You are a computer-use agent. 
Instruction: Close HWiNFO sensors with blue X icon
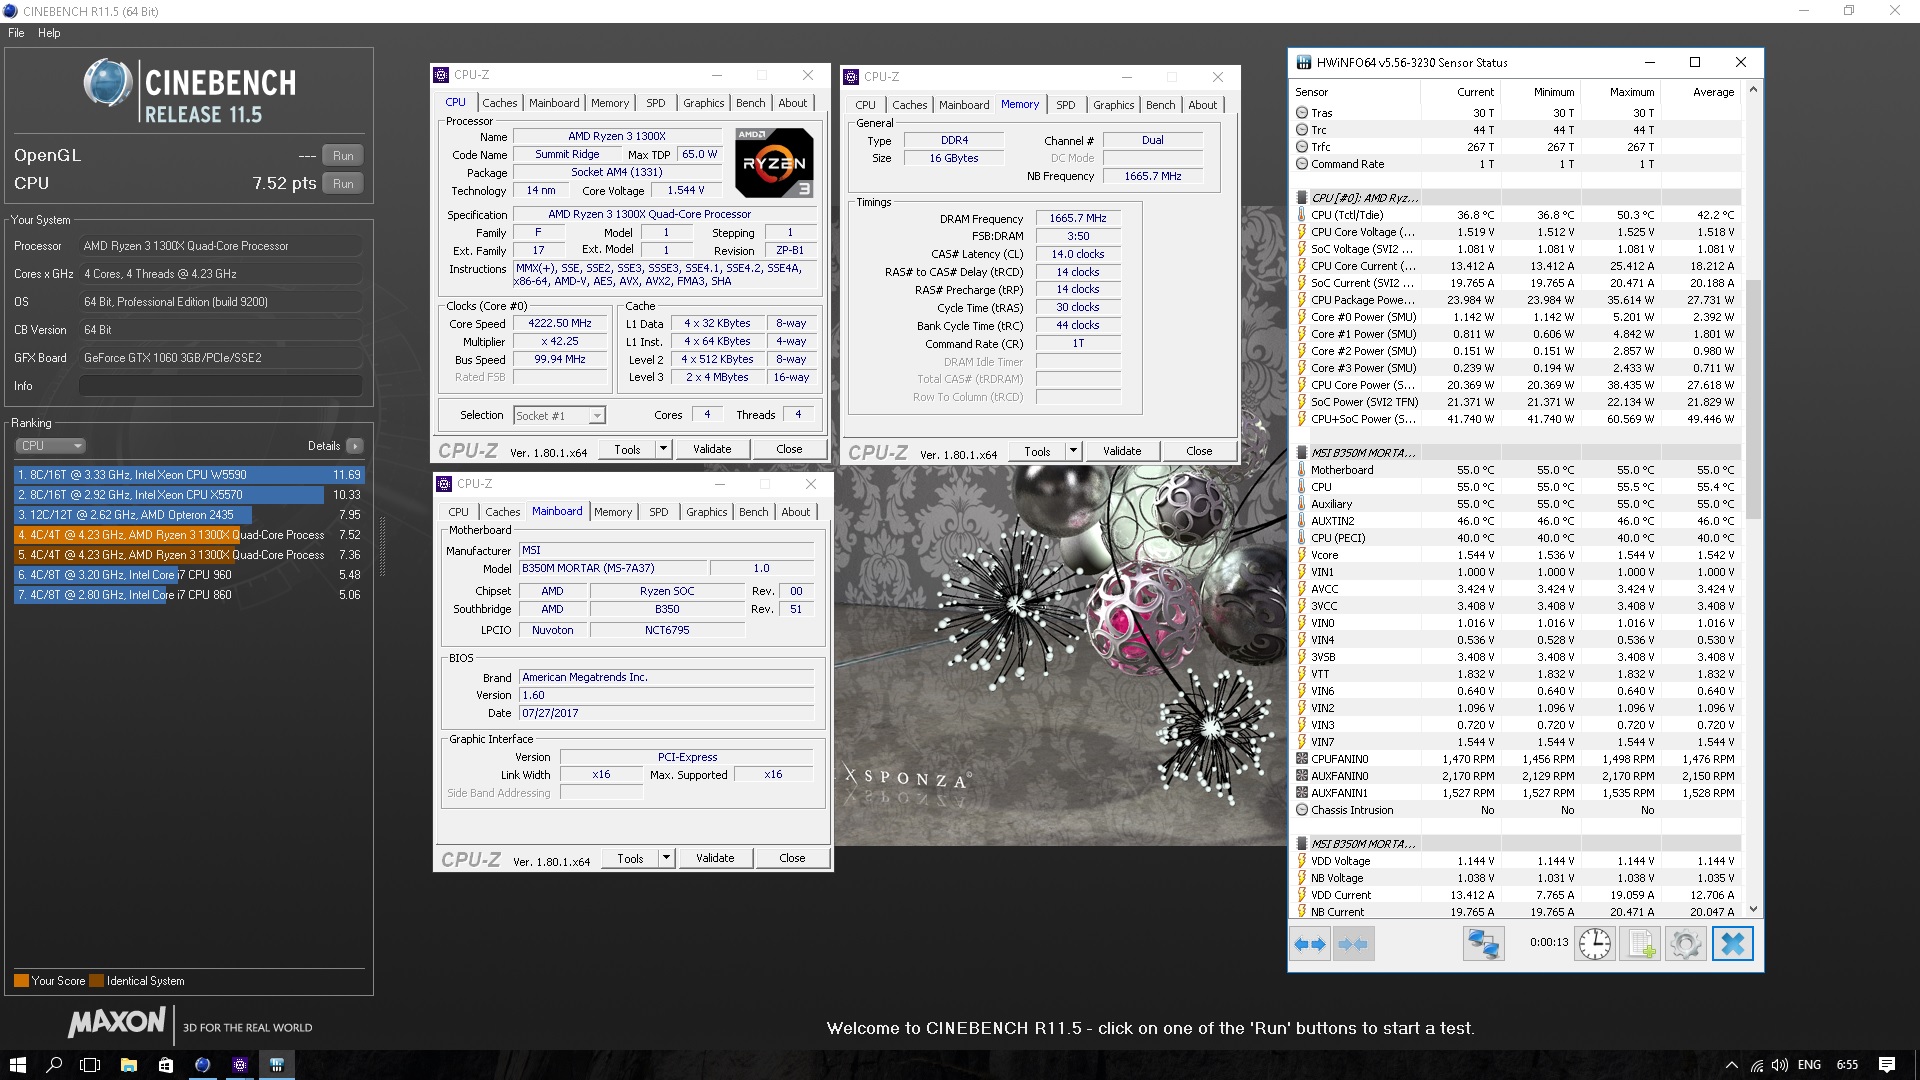click(x=1733, y=943)
